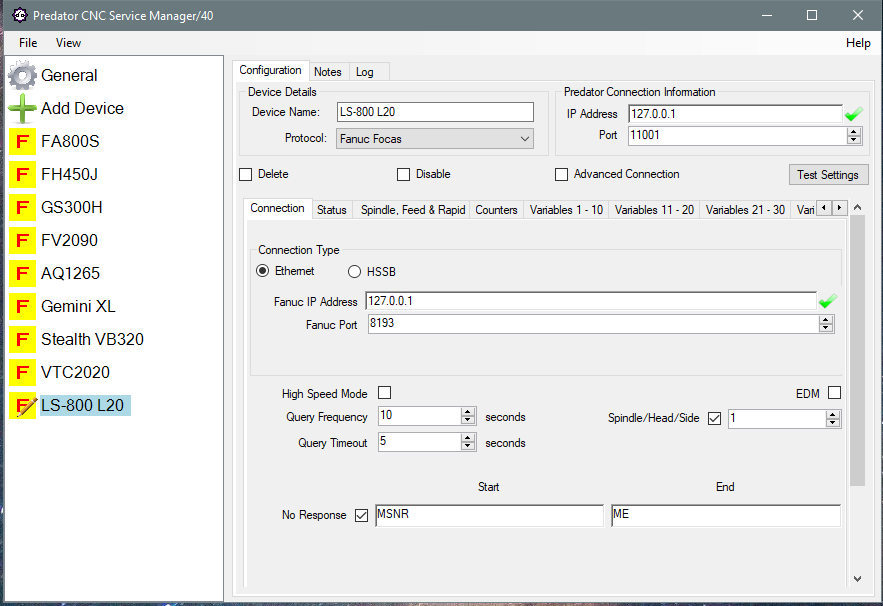Switch to the Notes tab
Viewport: 883px width, 606px height.
pos(328,71)
